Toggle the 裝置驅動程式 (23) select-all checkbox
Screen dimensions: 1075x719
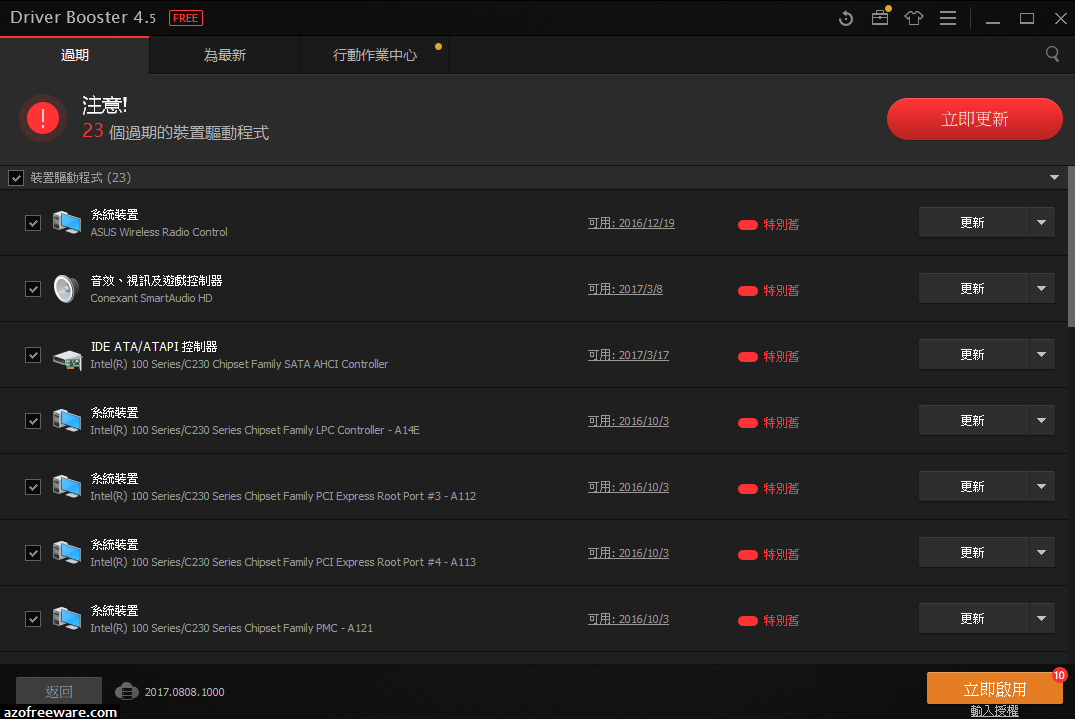(x=16, y=178)
